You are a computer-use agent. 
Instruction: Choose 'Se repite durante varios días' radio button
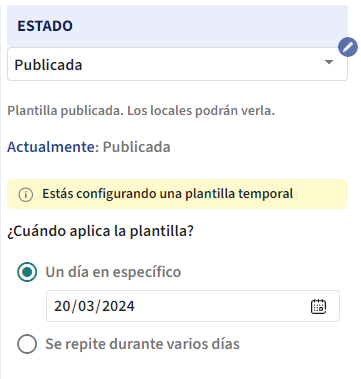click(x=27, y=344)
